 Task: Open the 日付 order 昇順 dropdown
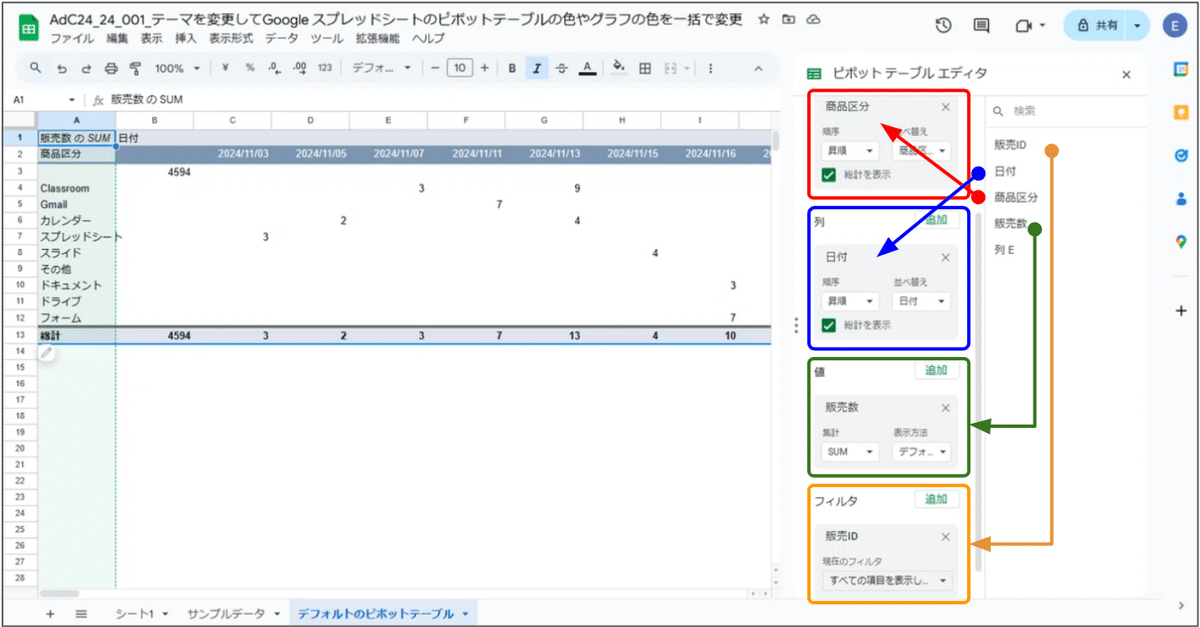[850, 300]
